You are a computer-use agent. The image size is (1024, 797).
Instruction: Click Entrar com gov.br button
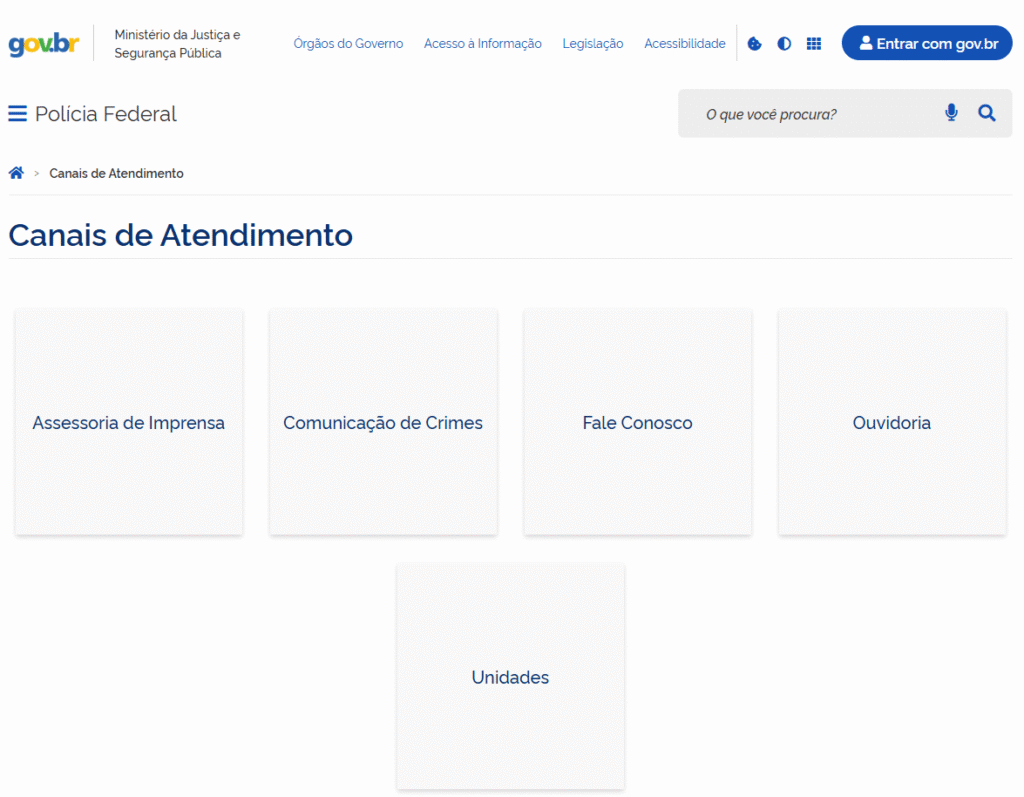click(x=927, y=43)
